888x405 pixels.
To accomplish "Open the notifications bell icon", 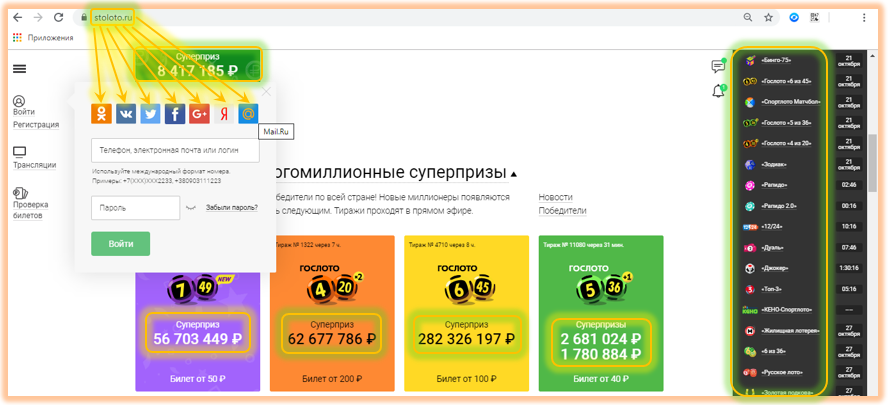I will (718, 92).
